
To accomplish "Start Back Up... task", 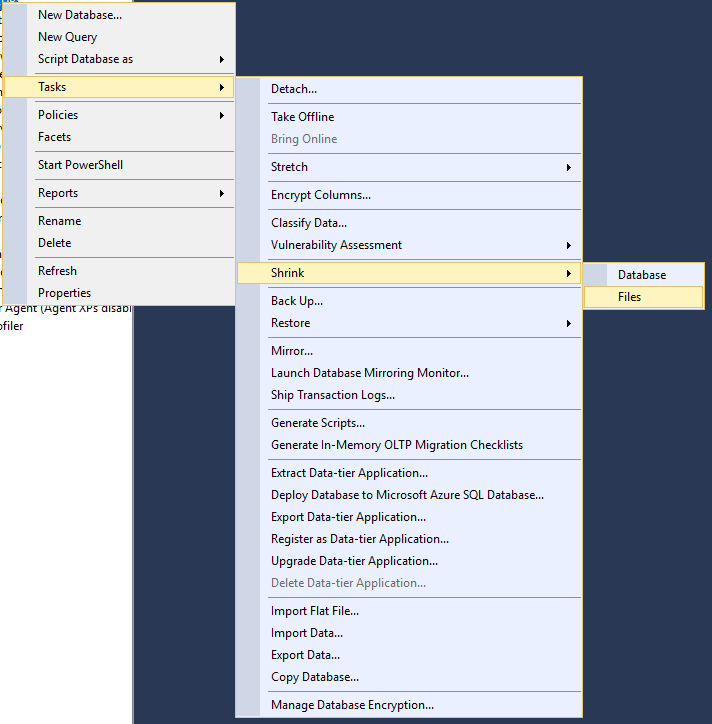I will pos(296,301).
